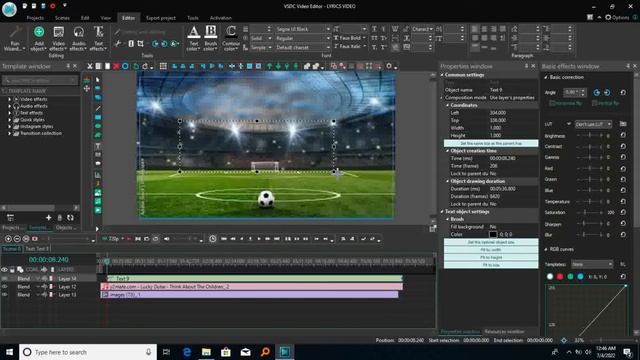This screenshot has width=640, height=360.
Task: Select the red RGB curve channel
Action: click(560, 276)
